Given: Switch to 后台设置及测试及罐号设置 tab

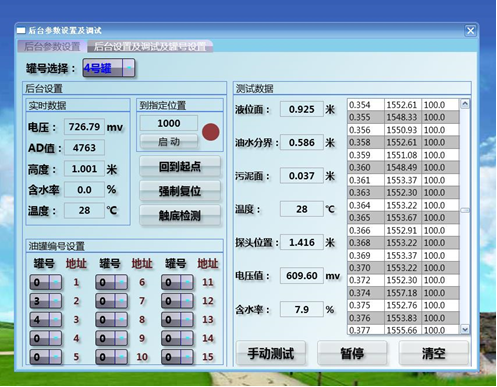Looking at the screenshot, I should click(150, 46).
